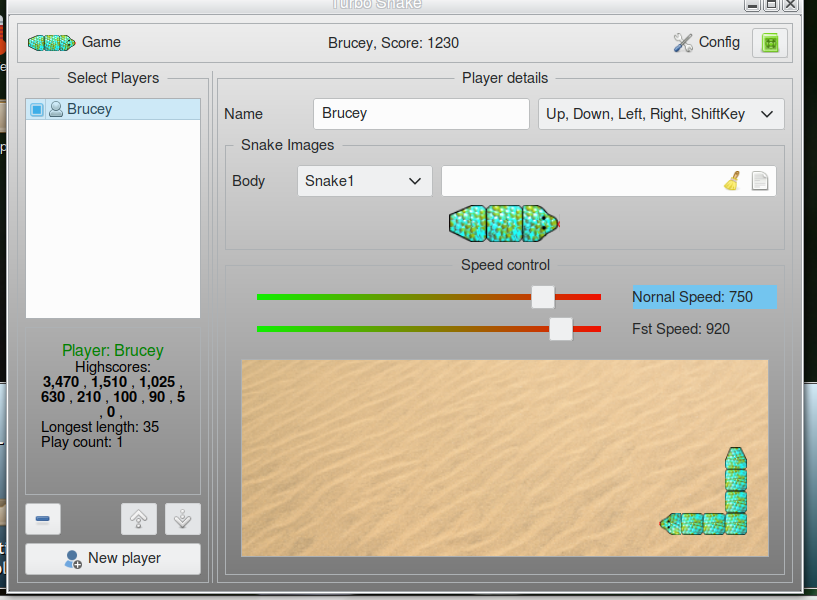Click the Fst Speed slider handle
Screen dimensions: 817x600
click(561, 329)
